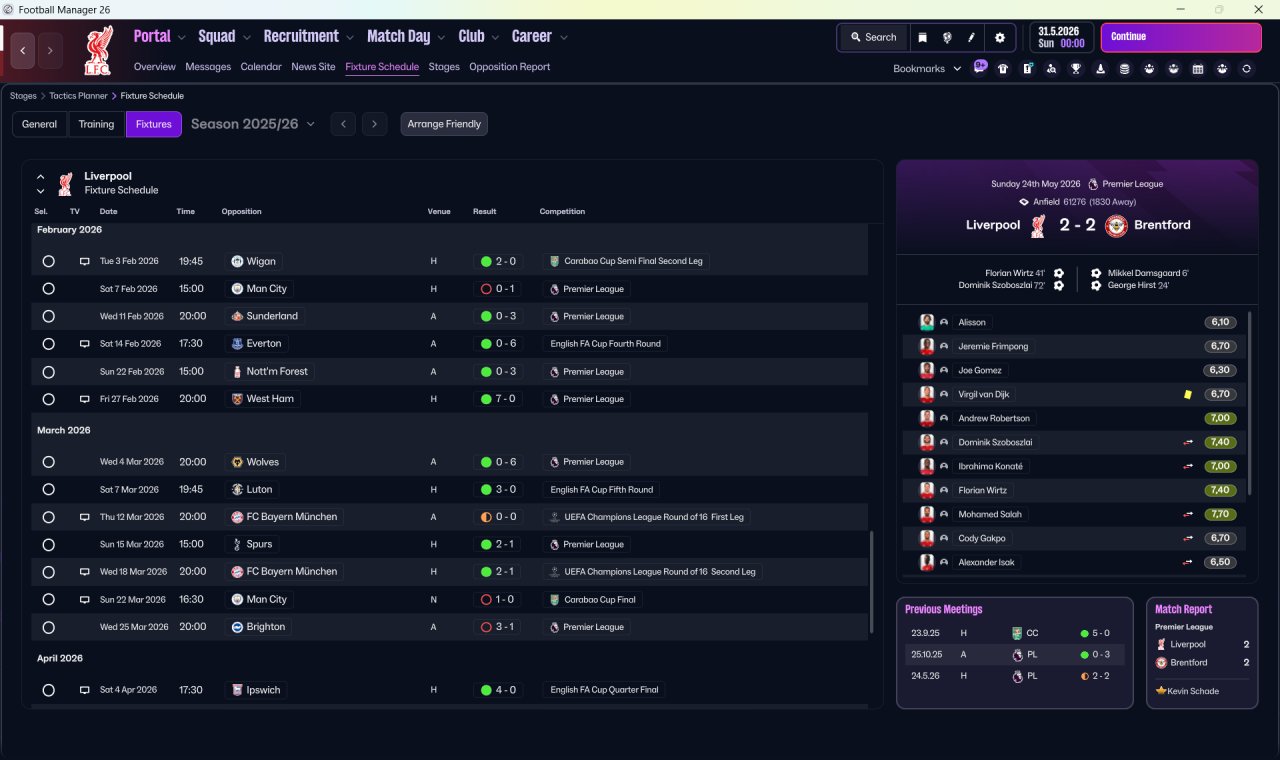This screenshot has height=760, width=1280.
Task: Select the Spurs fixture radio button
Action: click(x=48, y=544)
